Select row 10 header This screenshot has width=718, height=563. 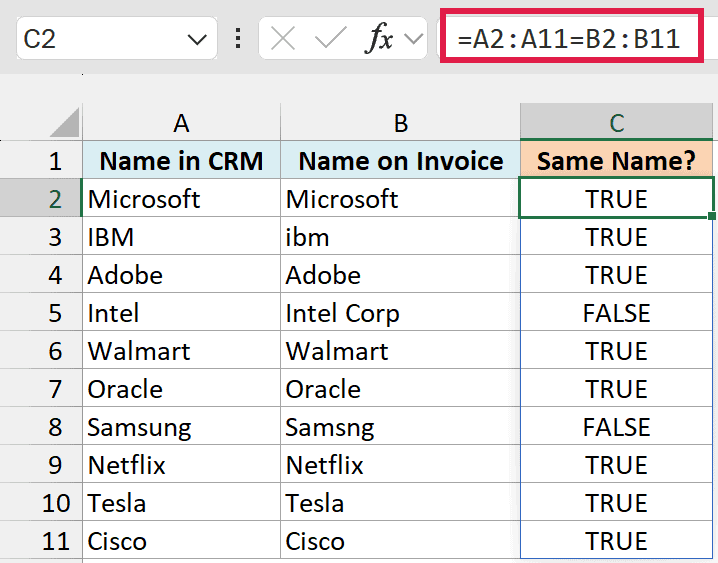(x=41, y=503)
